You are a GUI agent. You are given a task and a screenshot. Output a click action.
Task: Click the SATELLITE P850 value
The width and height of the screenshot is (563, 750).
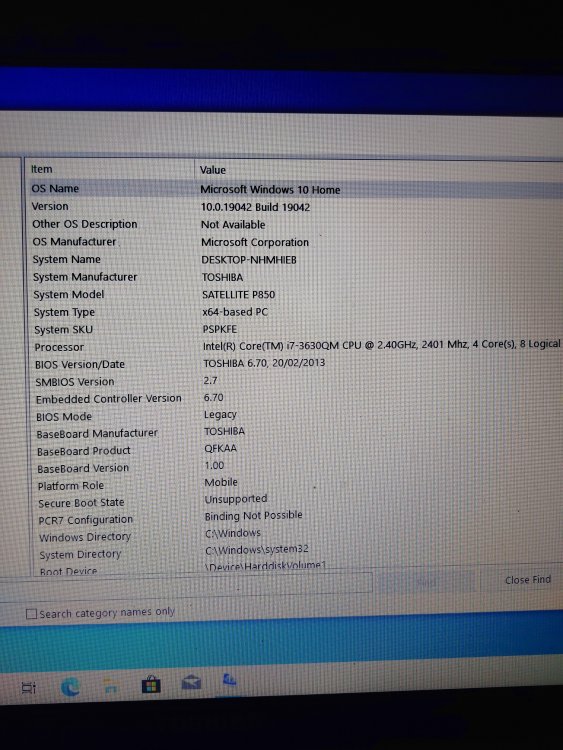[x=239, y=295]
